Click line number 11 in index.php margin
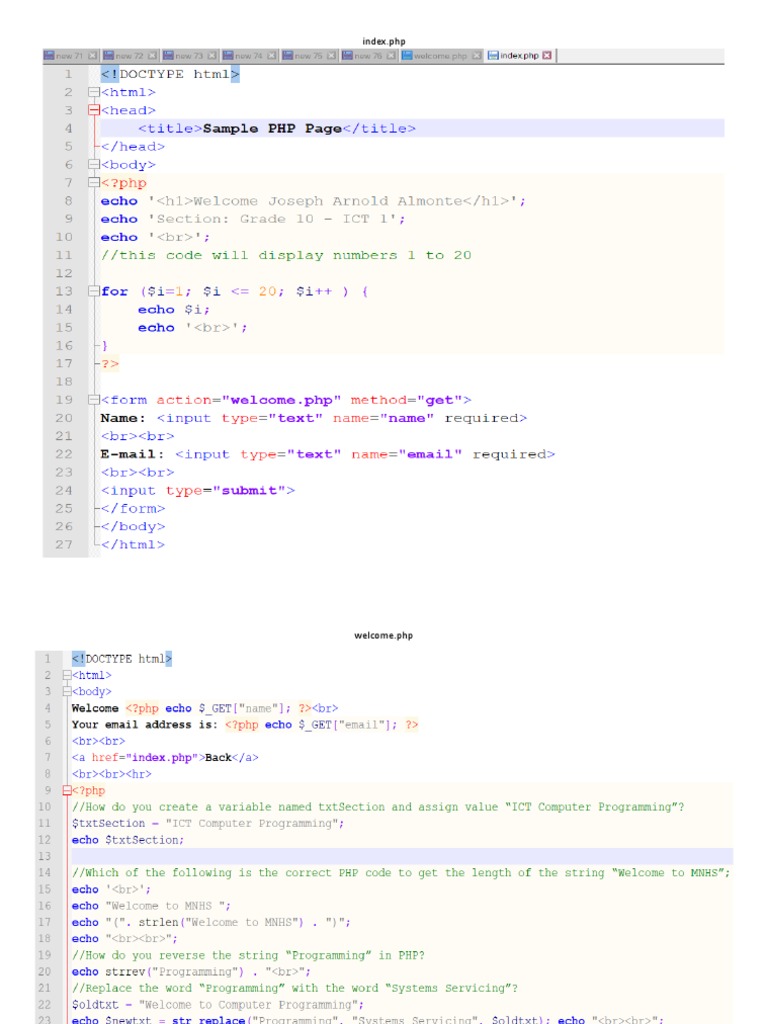This screenshot has height=1024, width=768. pyautogui.click(x=64, y=255)
